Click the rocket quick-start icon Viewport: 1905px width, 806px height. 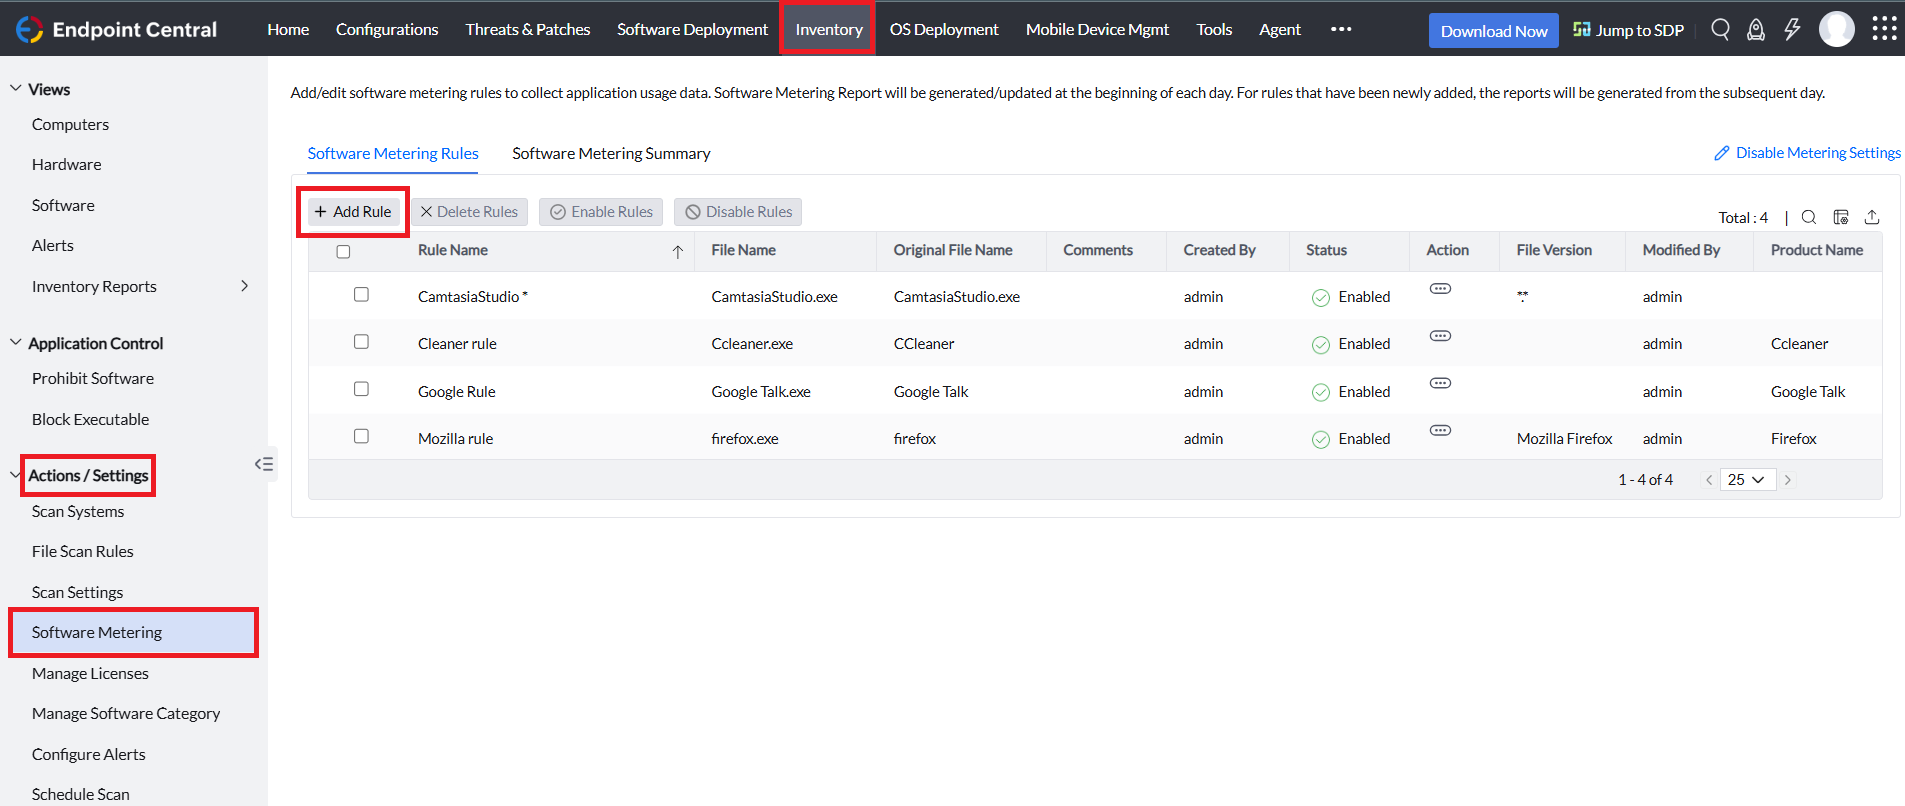[1755, 30]
